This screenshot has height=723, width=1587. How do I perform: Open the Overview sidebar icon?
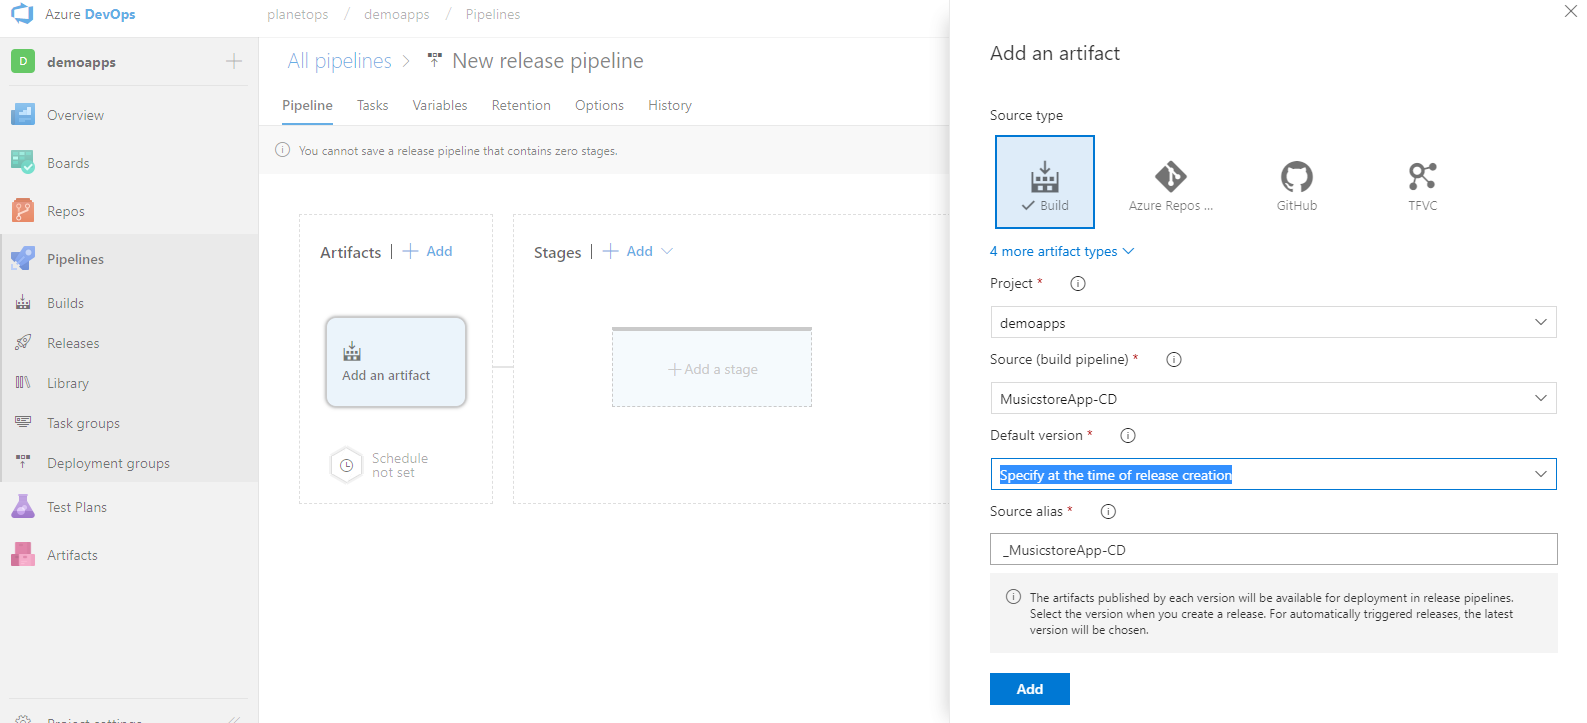click(23, 115)
